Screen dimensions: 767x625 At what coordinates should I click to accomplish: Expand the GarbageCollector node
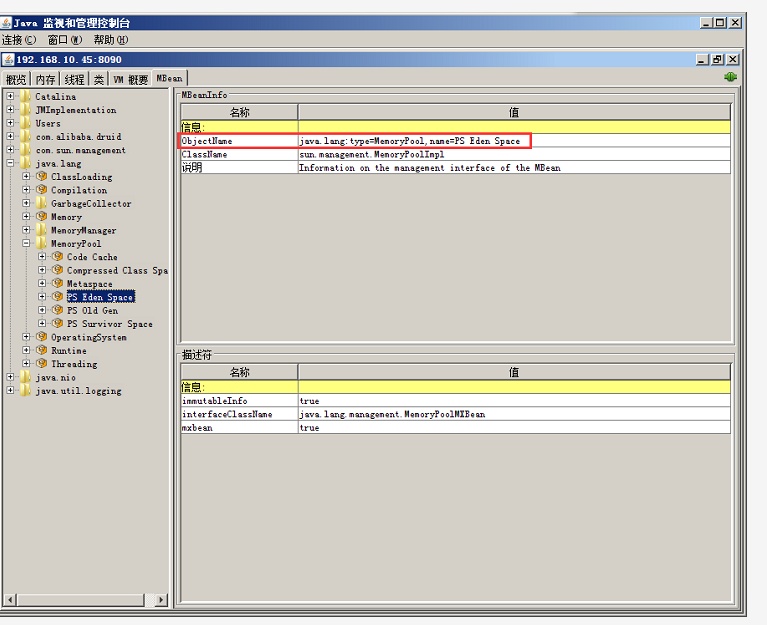(26, 203)
